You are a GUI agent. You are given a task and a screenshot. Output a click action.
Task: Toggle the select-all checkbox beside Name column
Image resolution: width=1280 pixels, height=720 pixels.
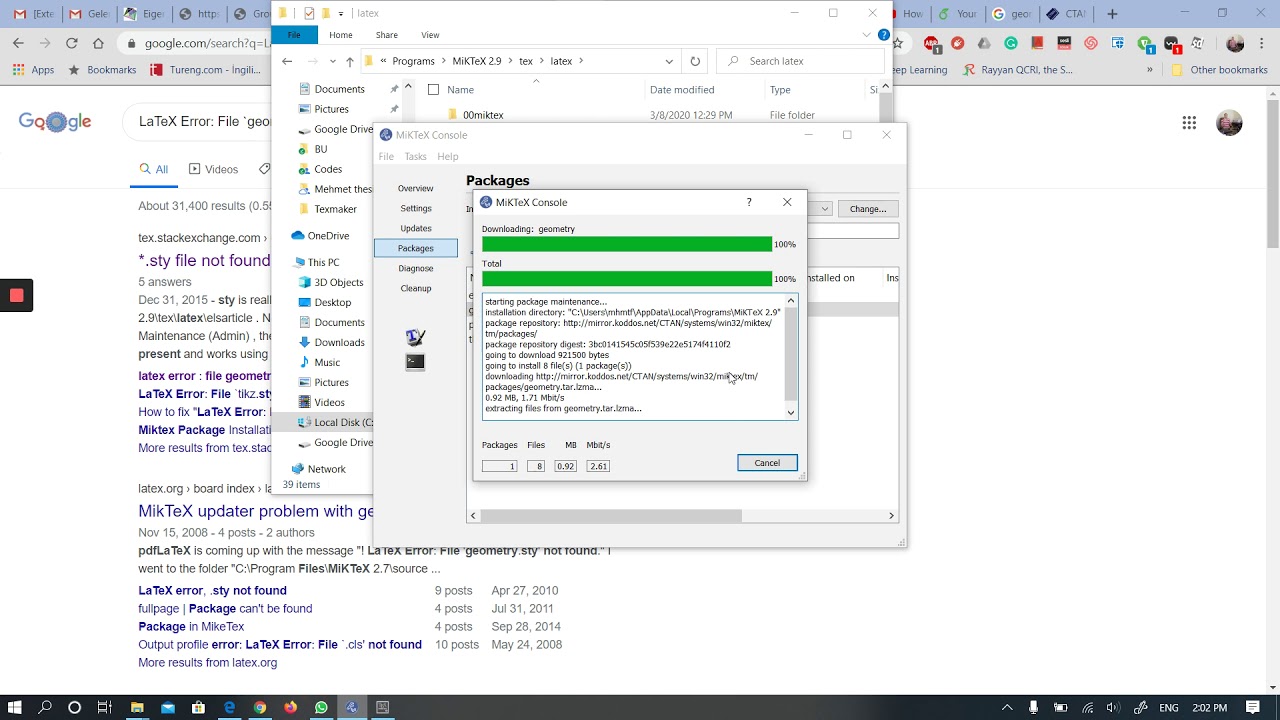(433, 90)
